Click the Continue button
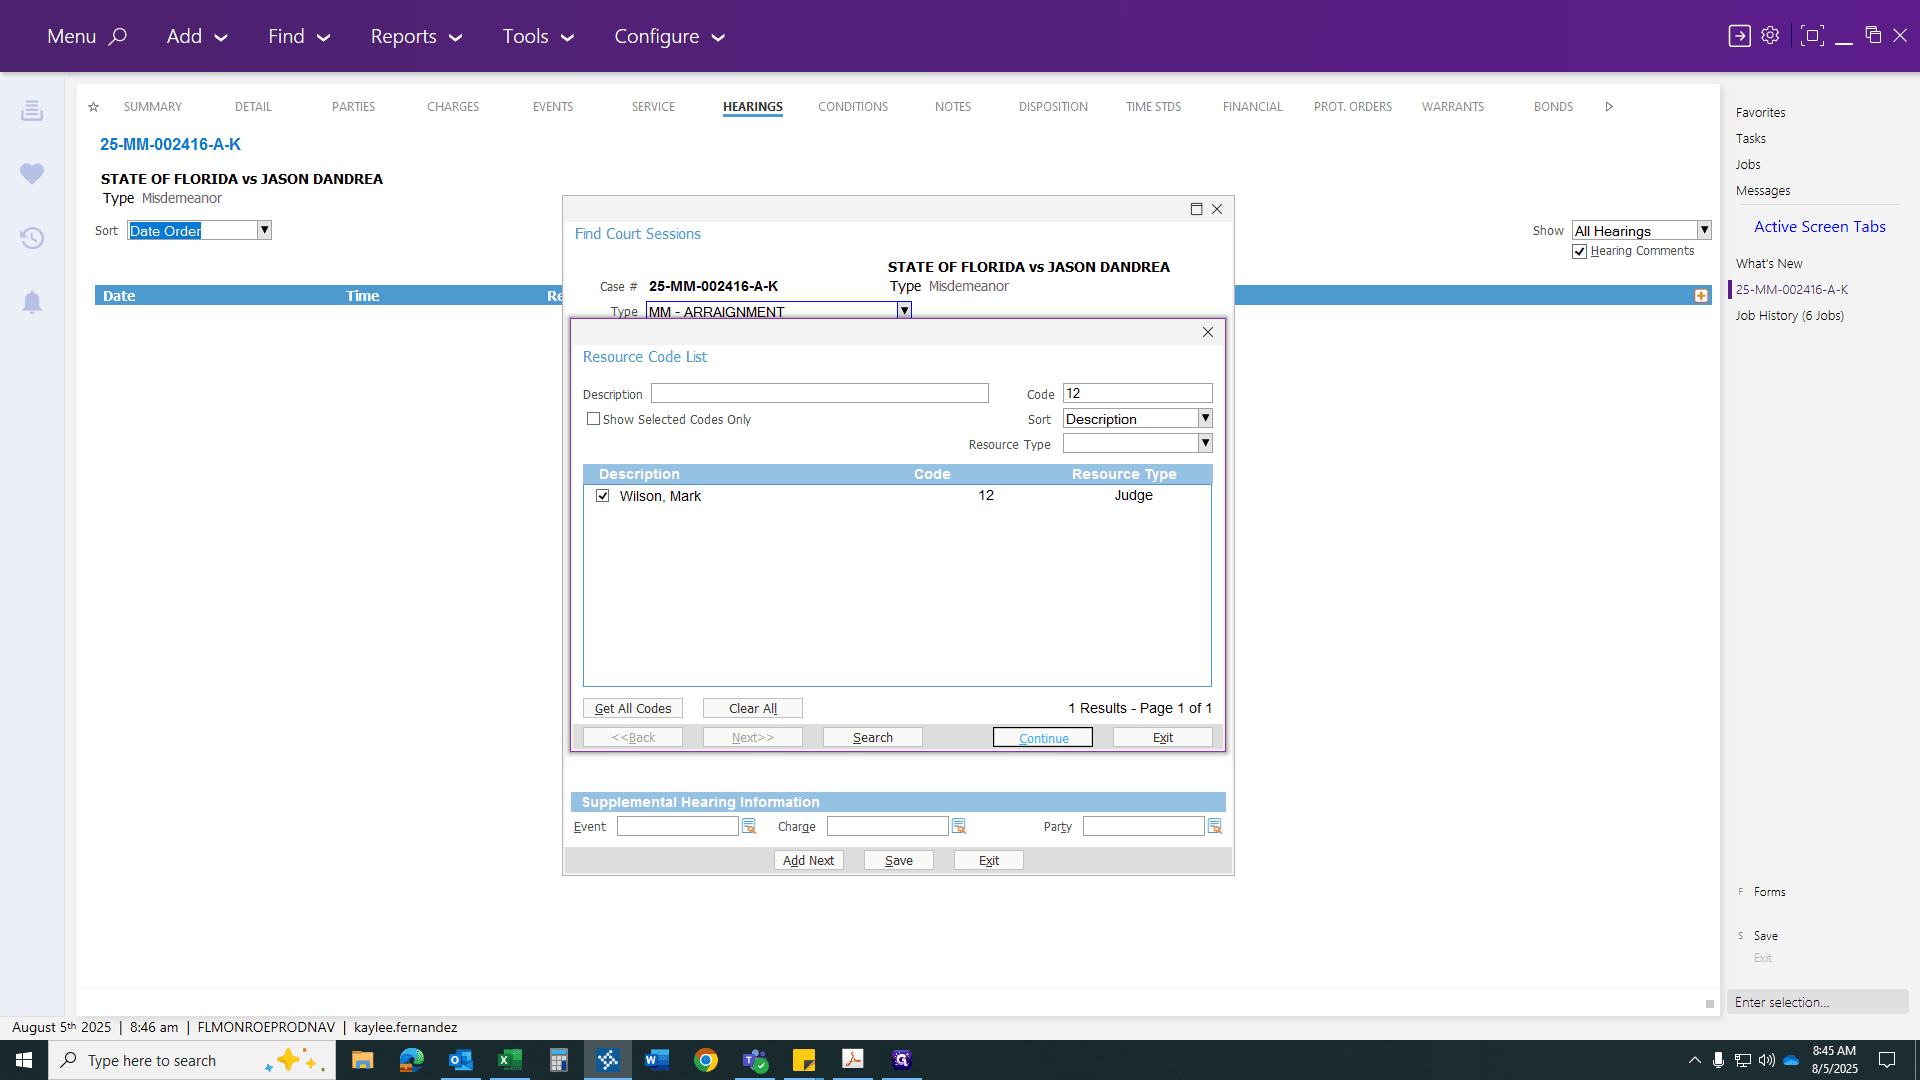This screenshot has width=1920, height=1080. pyautogui.click(x=1043, y=738)
